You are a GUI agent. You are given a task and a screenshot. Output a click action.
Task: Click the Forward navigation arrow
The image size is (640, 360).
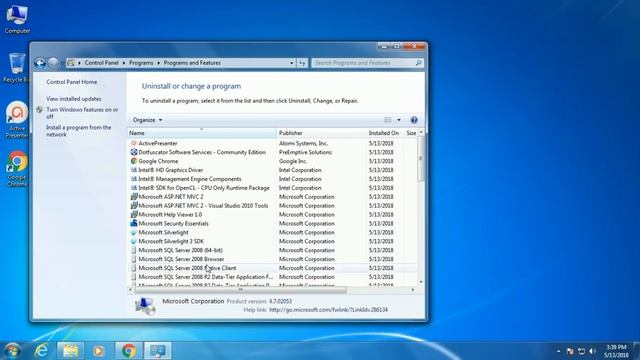53,63
